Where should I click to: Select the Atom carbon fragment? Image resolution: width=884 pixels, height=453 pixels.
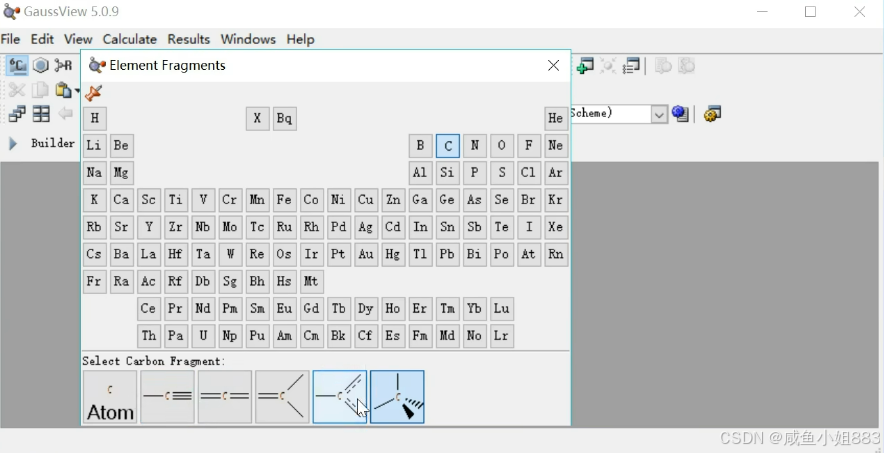[x=110, y=397]
